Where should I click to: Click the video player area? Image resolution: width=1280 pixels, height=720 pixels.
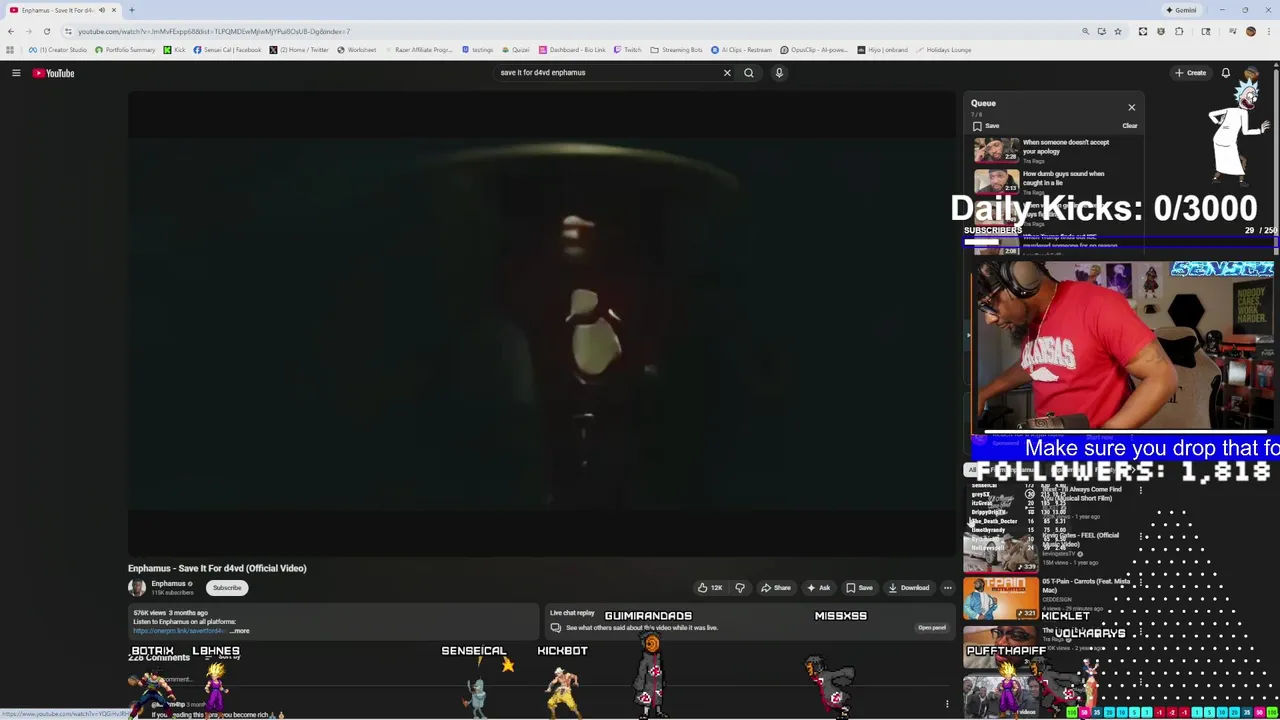pyautogui.click(x=542, y=323)
